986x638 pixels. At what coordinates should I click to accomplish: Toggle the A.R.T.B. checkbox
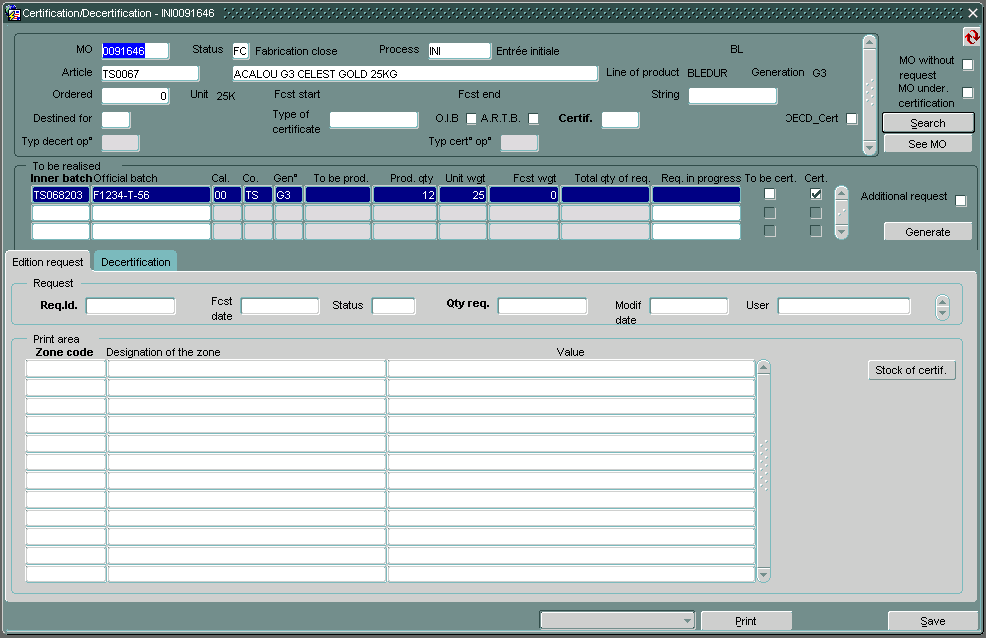pyautogui.click(x=533, y=119)
